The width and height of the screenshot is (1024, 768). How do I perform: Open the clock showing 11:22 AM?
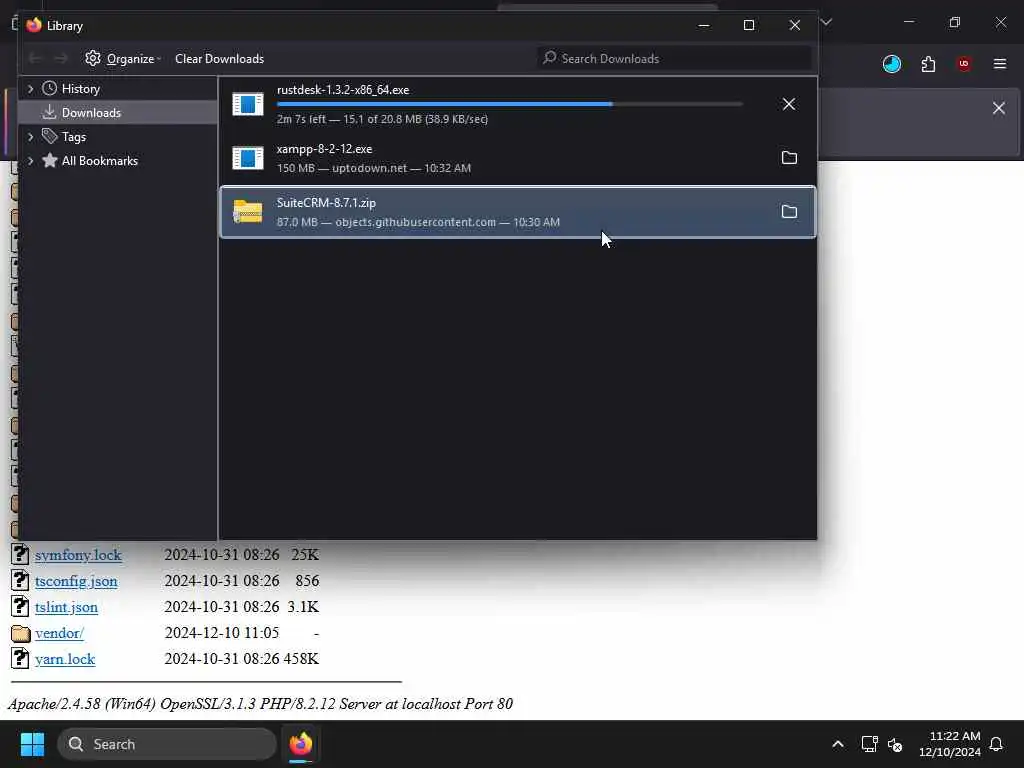coord(950,744)
